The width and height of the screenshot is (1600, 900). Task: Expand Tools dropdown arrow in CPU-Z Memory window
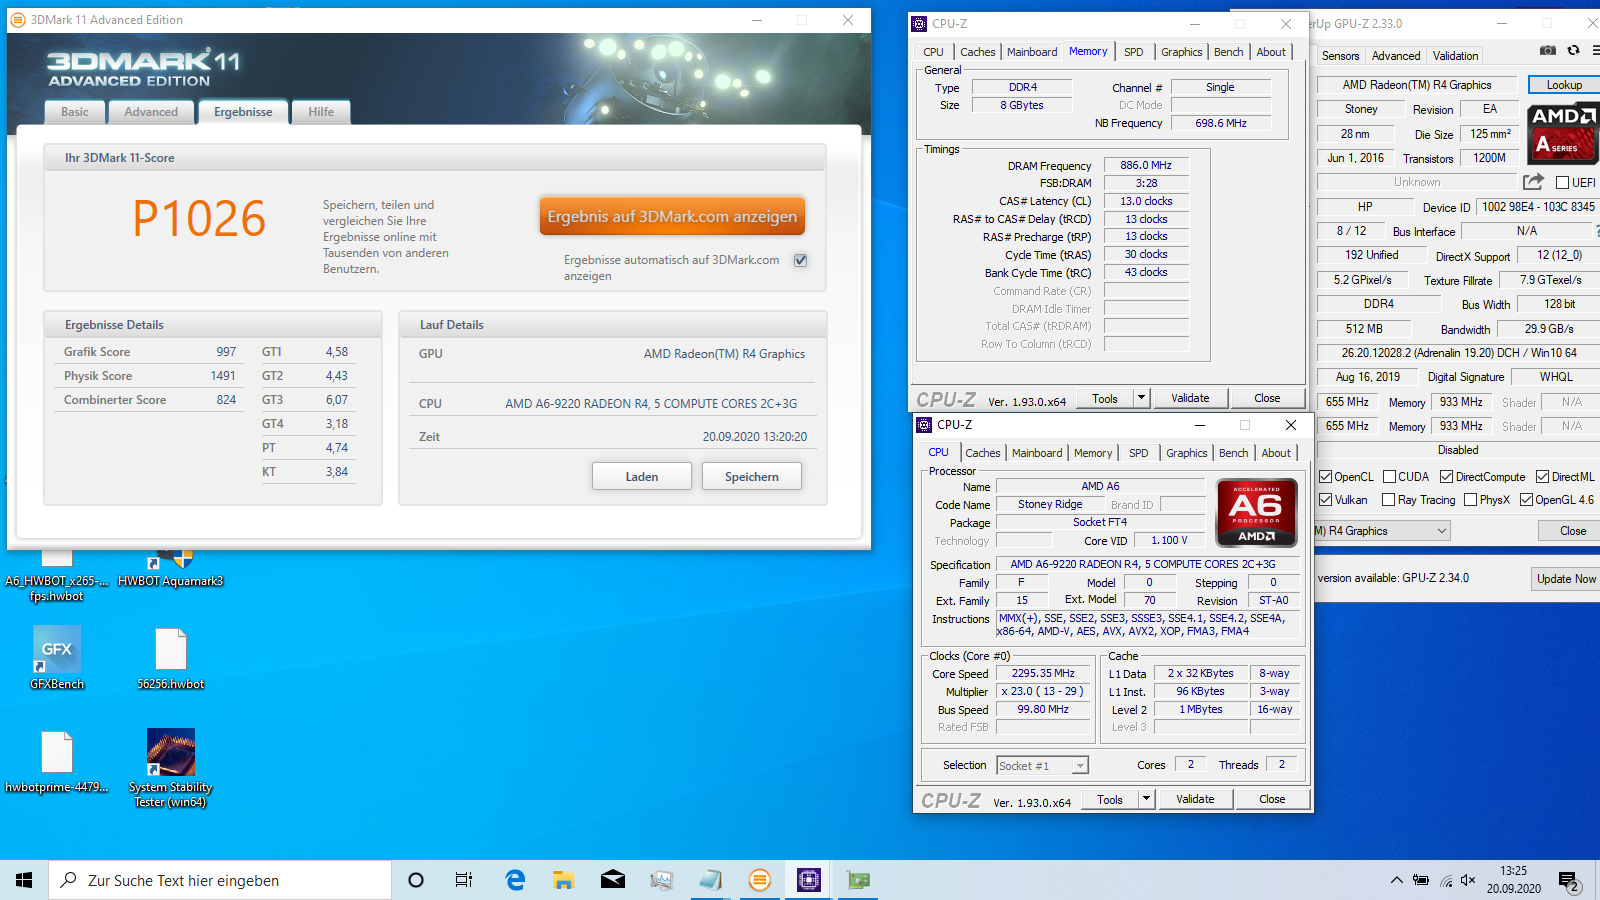click(x=1141, y=398)
